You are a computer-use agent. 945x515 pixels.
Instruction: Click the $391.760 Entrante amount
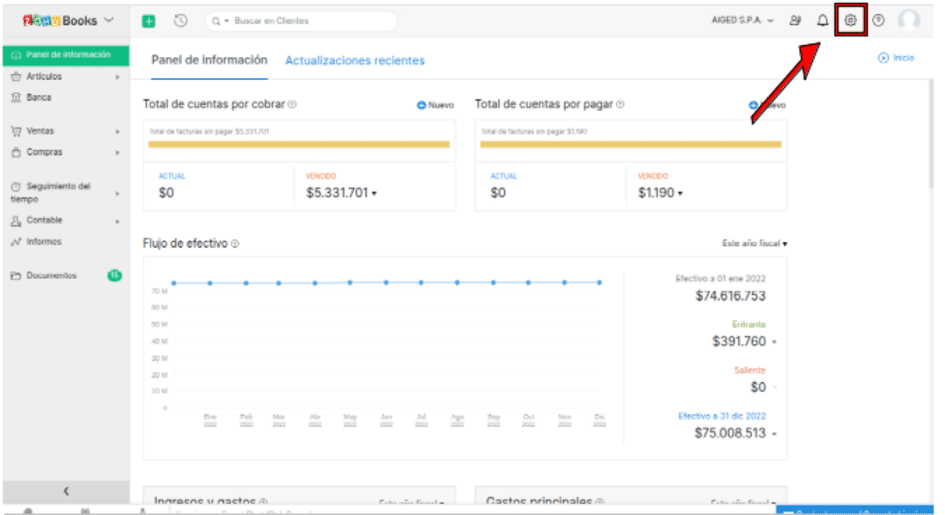(x=739, y=342)
